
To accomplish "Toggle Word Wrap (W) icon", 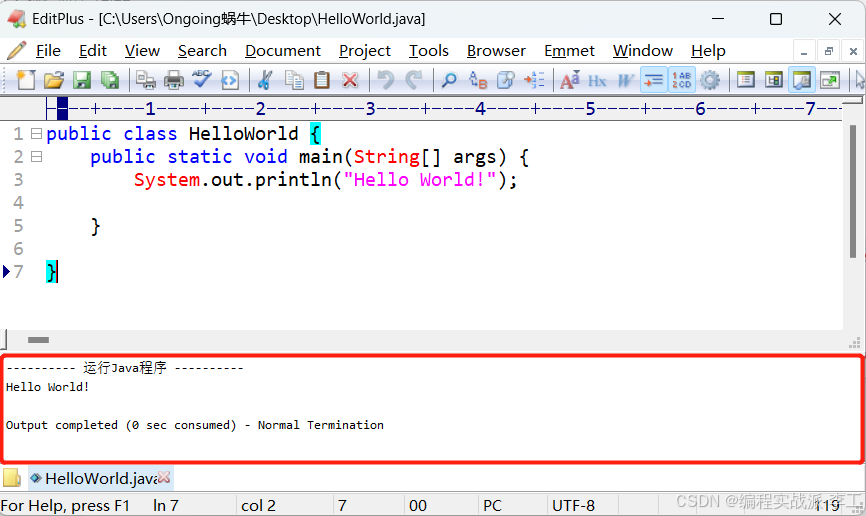I will pos(625,80).
